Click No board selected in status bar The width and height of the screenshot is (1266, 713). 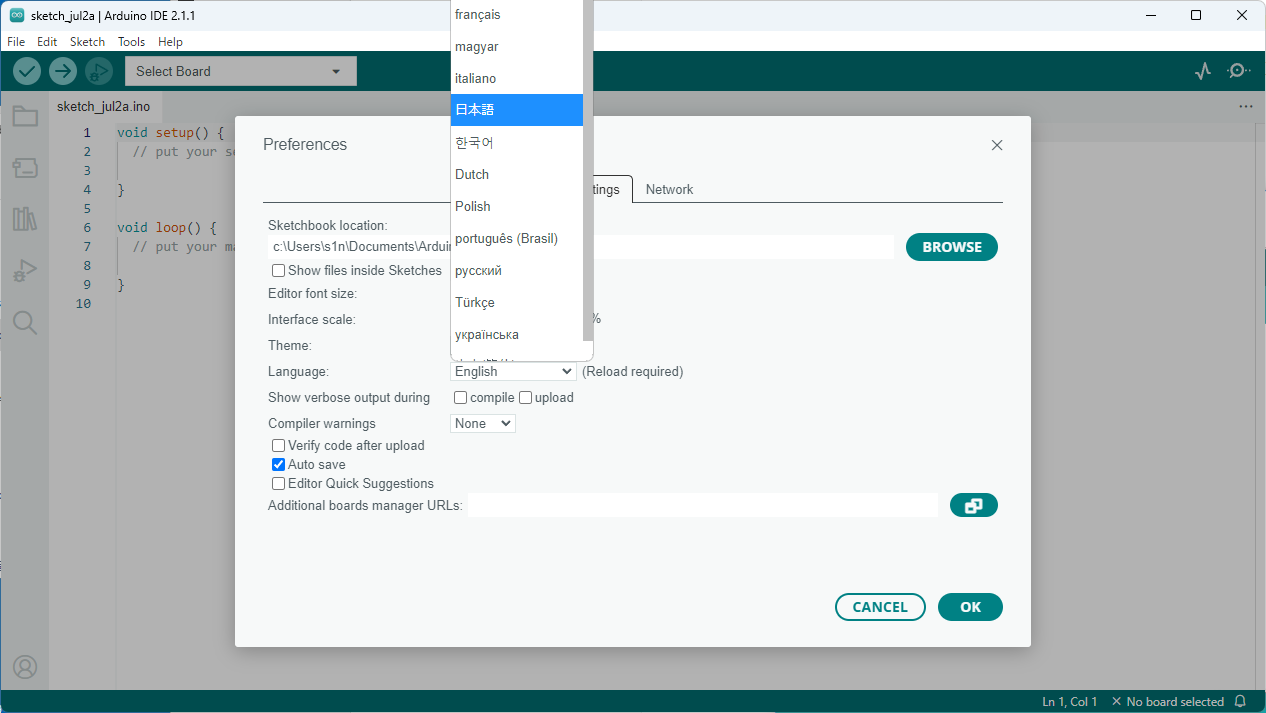coord(1168,702)
